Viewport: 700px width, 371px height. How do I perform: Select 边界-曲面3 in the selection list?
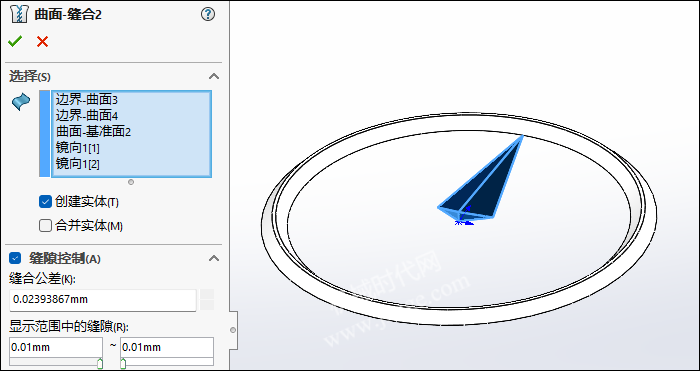[87, 99]
